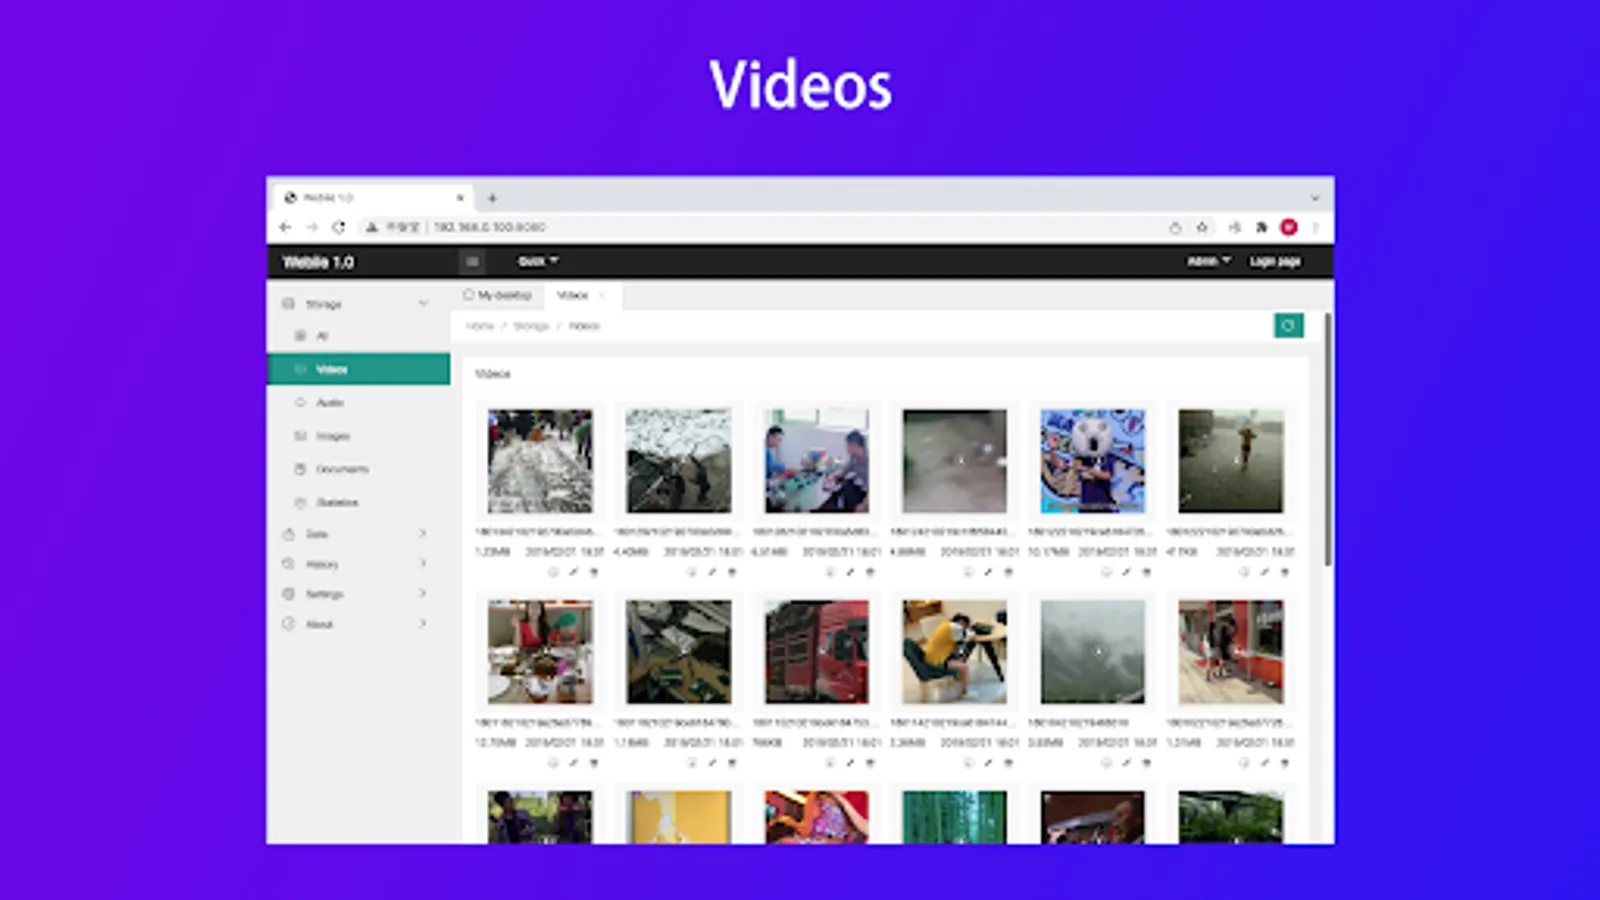Click the trash icon under the yellow-shirt chair video
This screenshot has height=900, width=1600.
(1008, 763)
